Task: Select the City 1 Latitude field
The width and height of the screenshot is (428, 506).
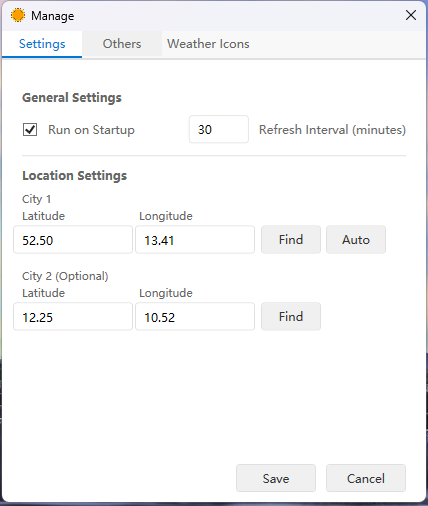Action: (x=73, y=240)
